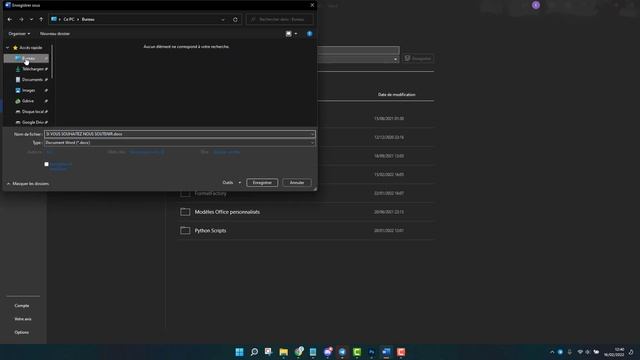Go forward in the save dialog
The image size is (640, 360).
tap(21, 19)
